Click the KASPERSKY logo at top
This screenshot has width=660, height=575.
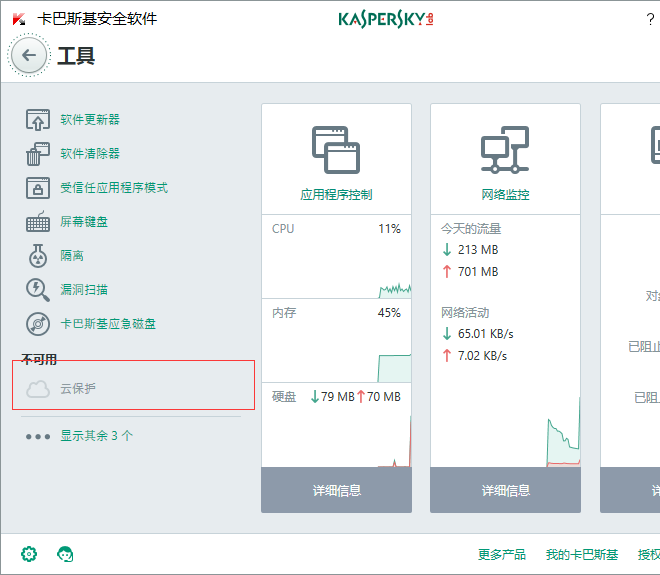click(386, 19)
